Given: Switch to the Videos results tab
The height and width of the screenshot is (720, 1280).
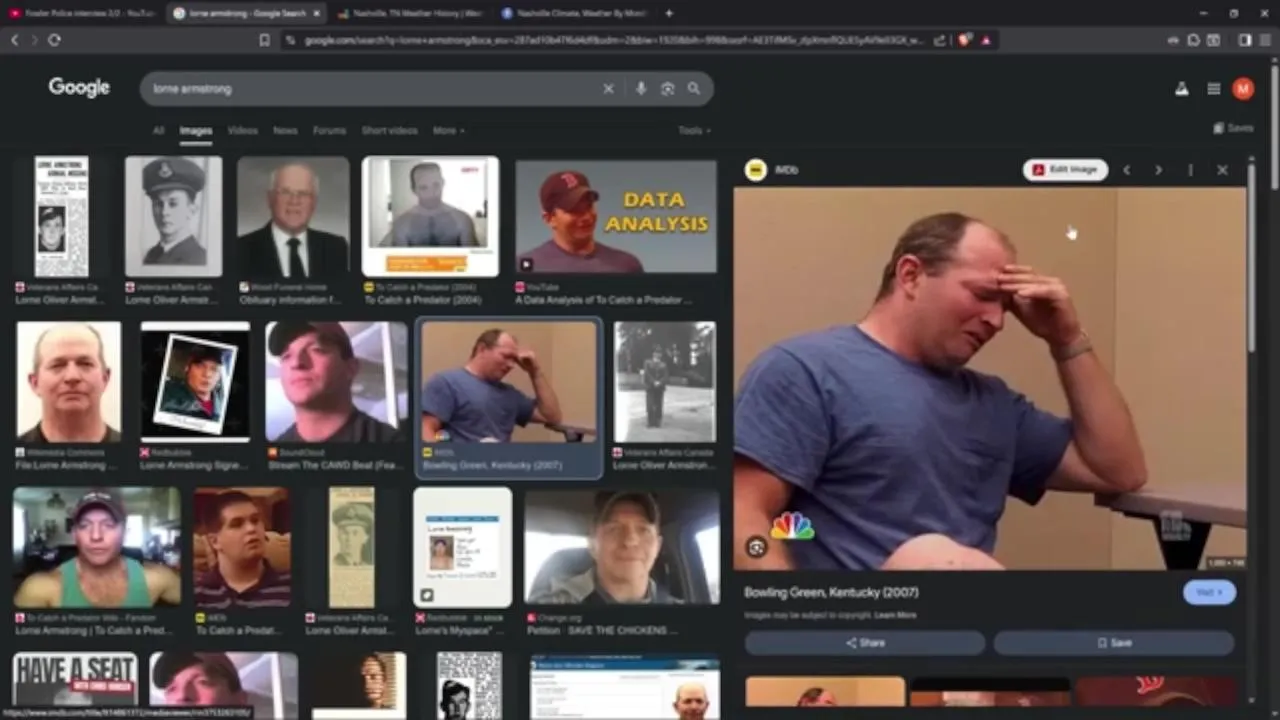Looking at the screenshot, I should tap(242, 131).
